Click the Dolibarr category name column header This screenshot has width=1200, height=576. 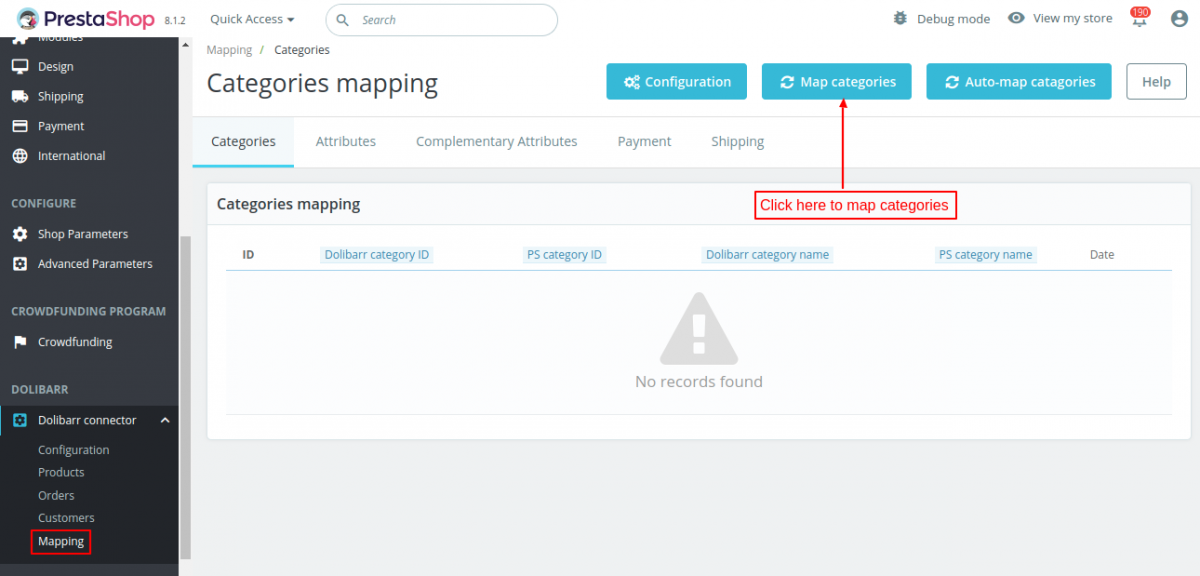[x=767, y=255]
